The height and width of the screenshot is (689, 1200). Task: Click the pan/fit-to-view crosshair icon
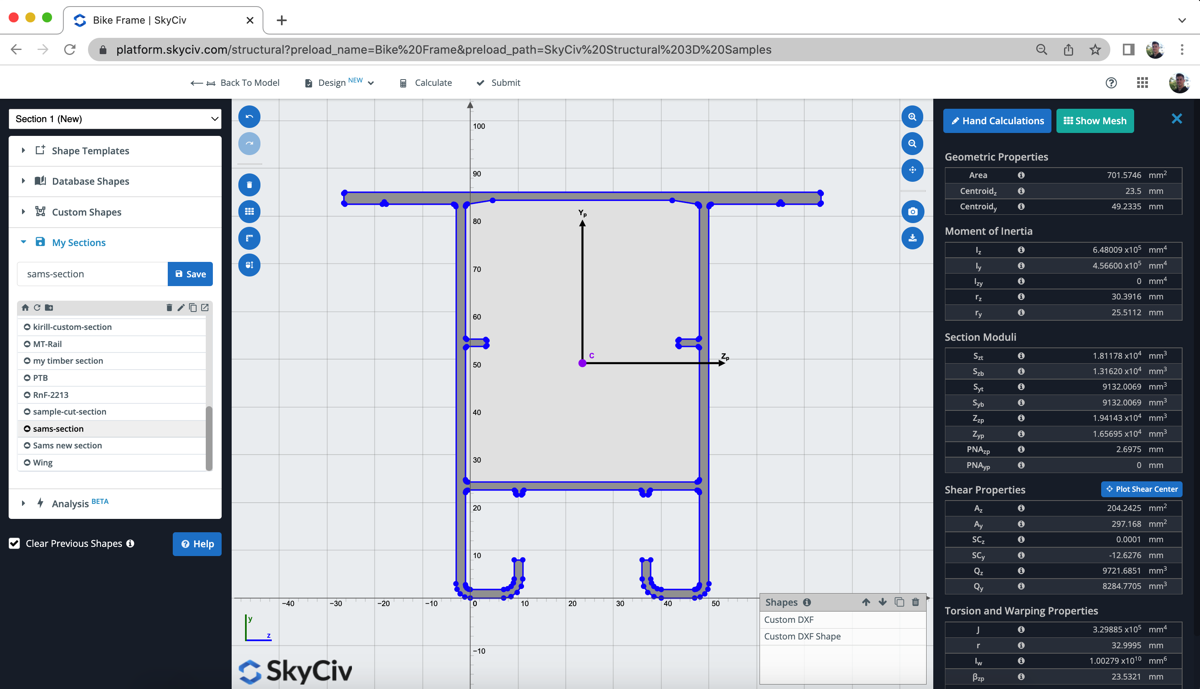click(x=912, y=170)
